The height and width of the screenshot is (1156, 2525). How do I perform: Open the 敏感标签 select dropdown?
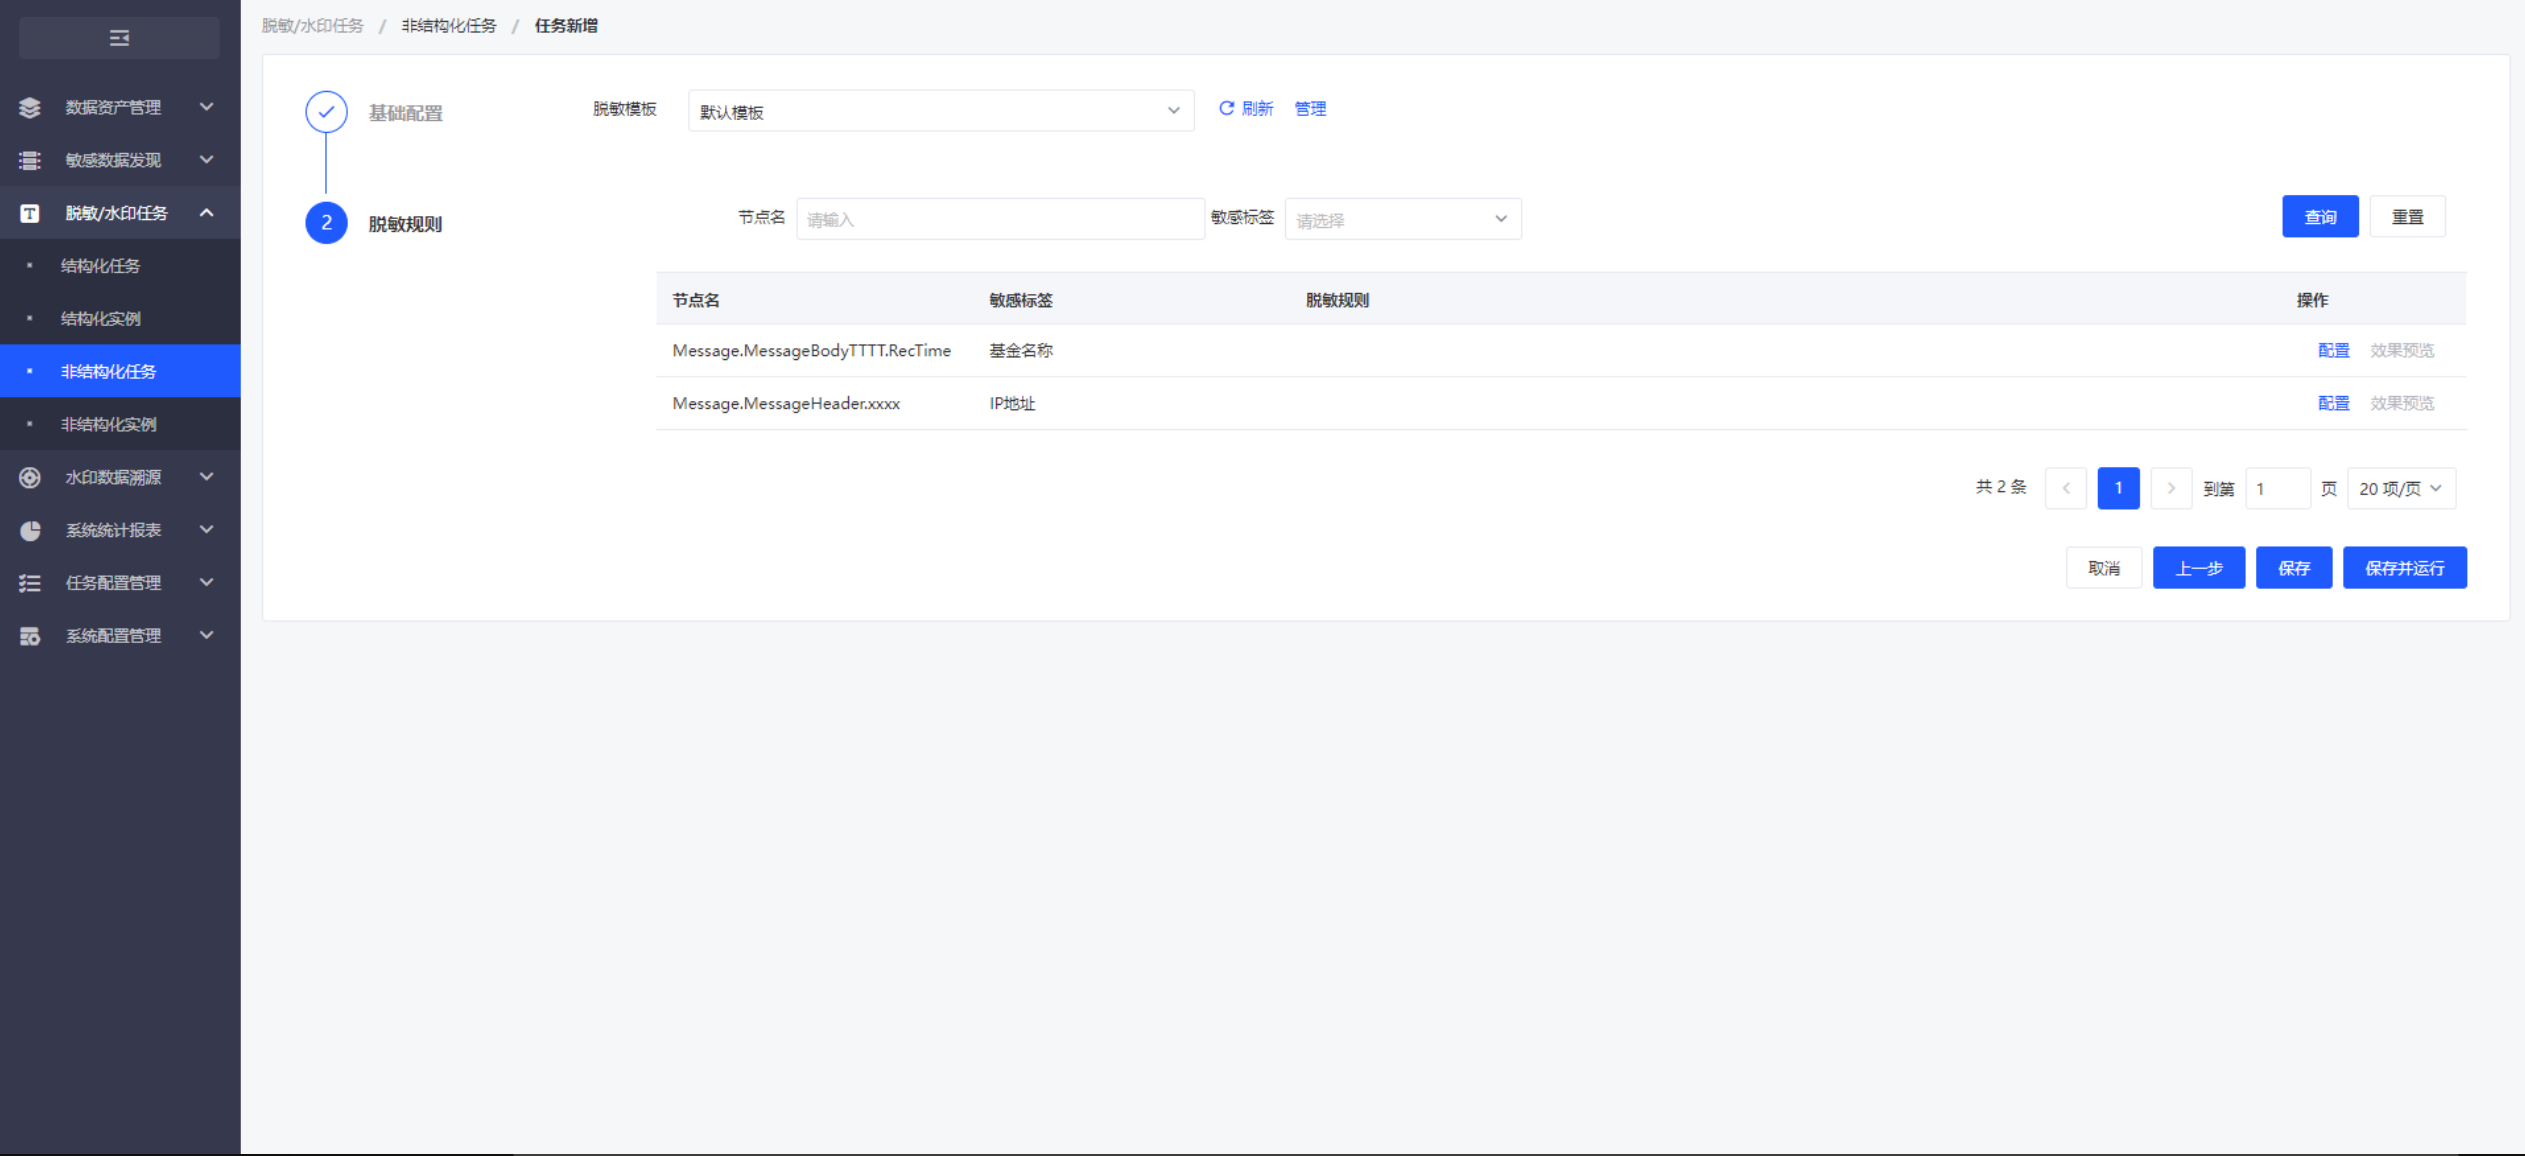click(1403, 219)
